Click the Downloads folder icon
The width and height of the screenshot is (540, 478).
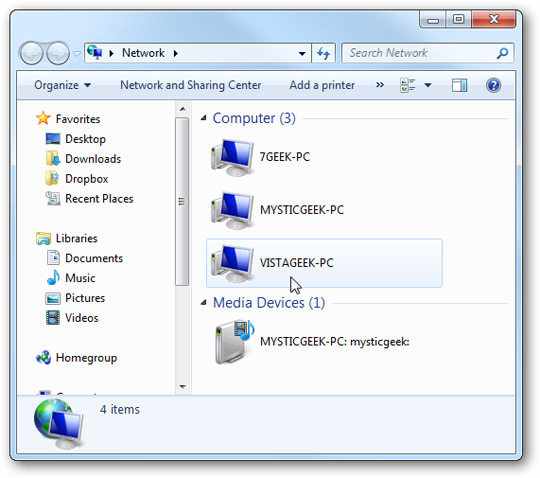(x=53, y=158)
